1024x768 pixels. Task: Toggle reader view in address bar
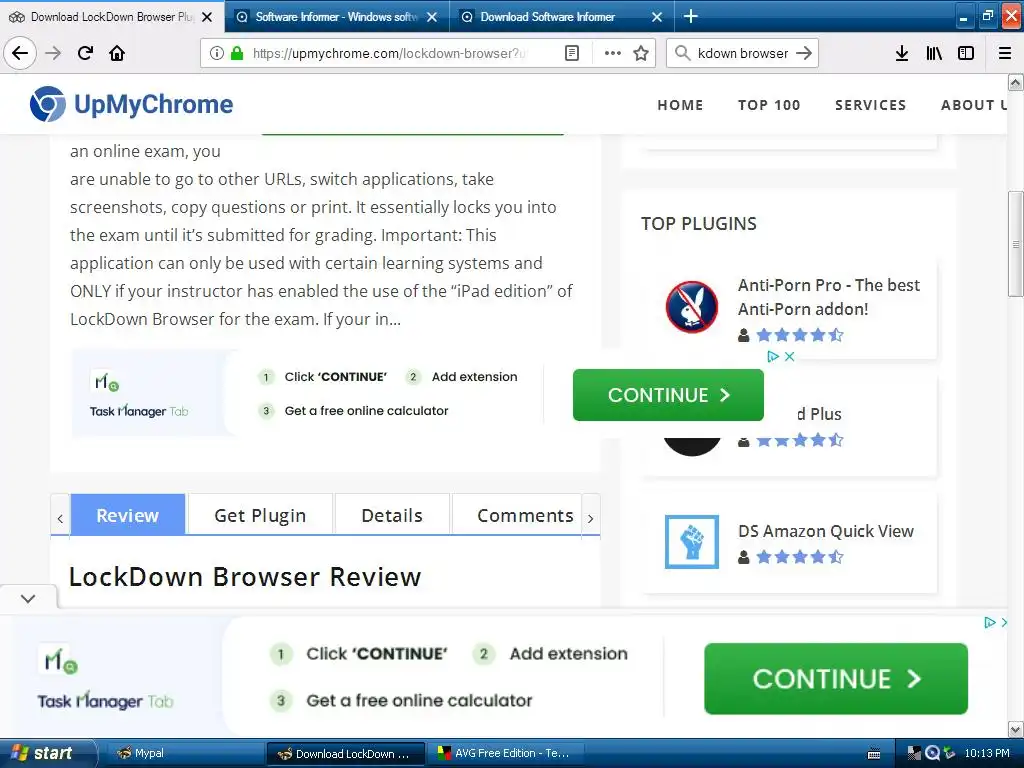coord(571,53)
